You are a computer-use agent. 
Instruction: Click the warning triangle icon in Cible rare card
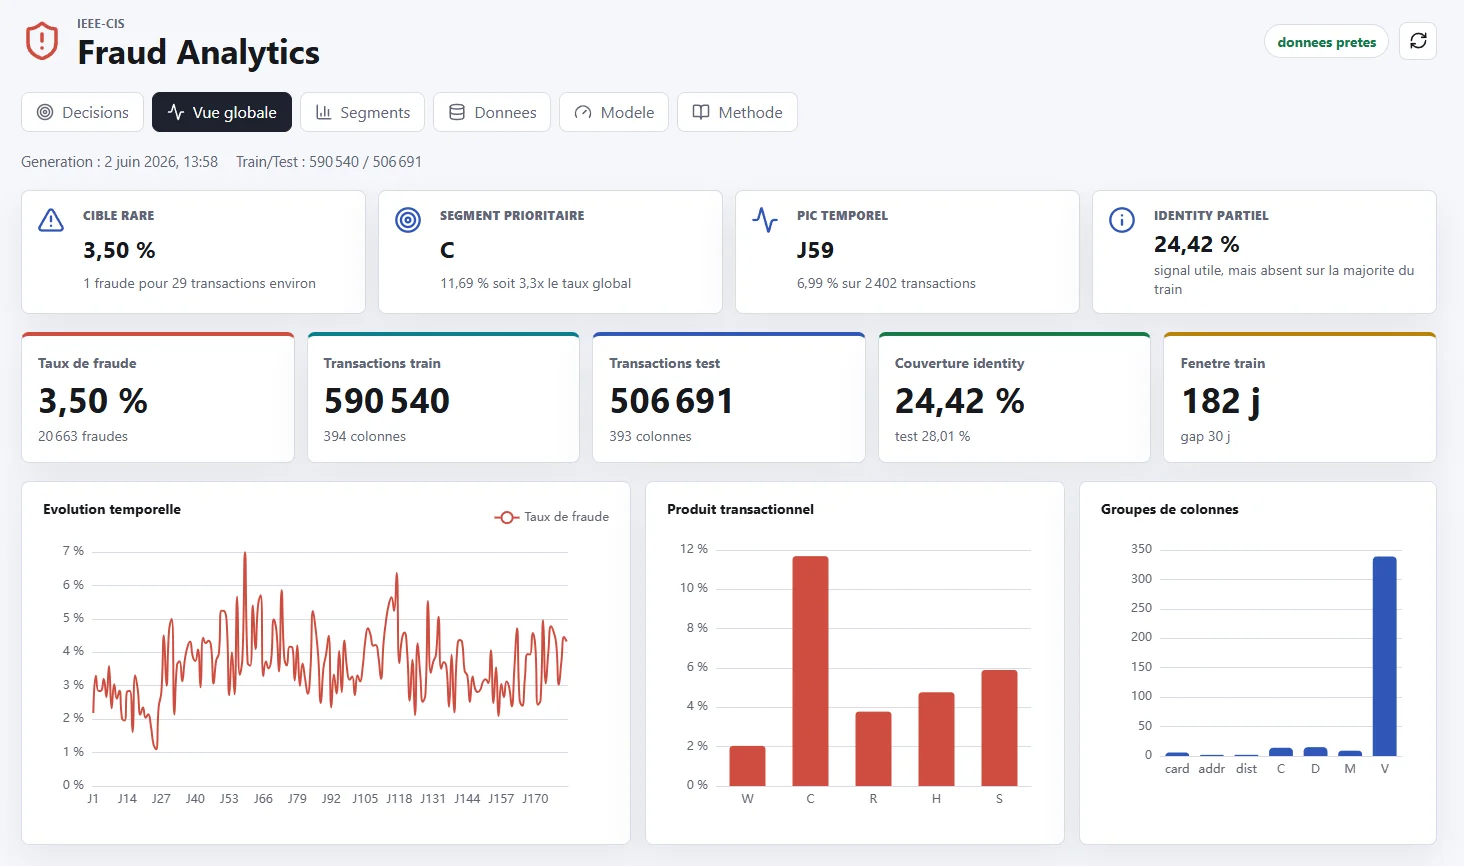[x=51, y=220]
